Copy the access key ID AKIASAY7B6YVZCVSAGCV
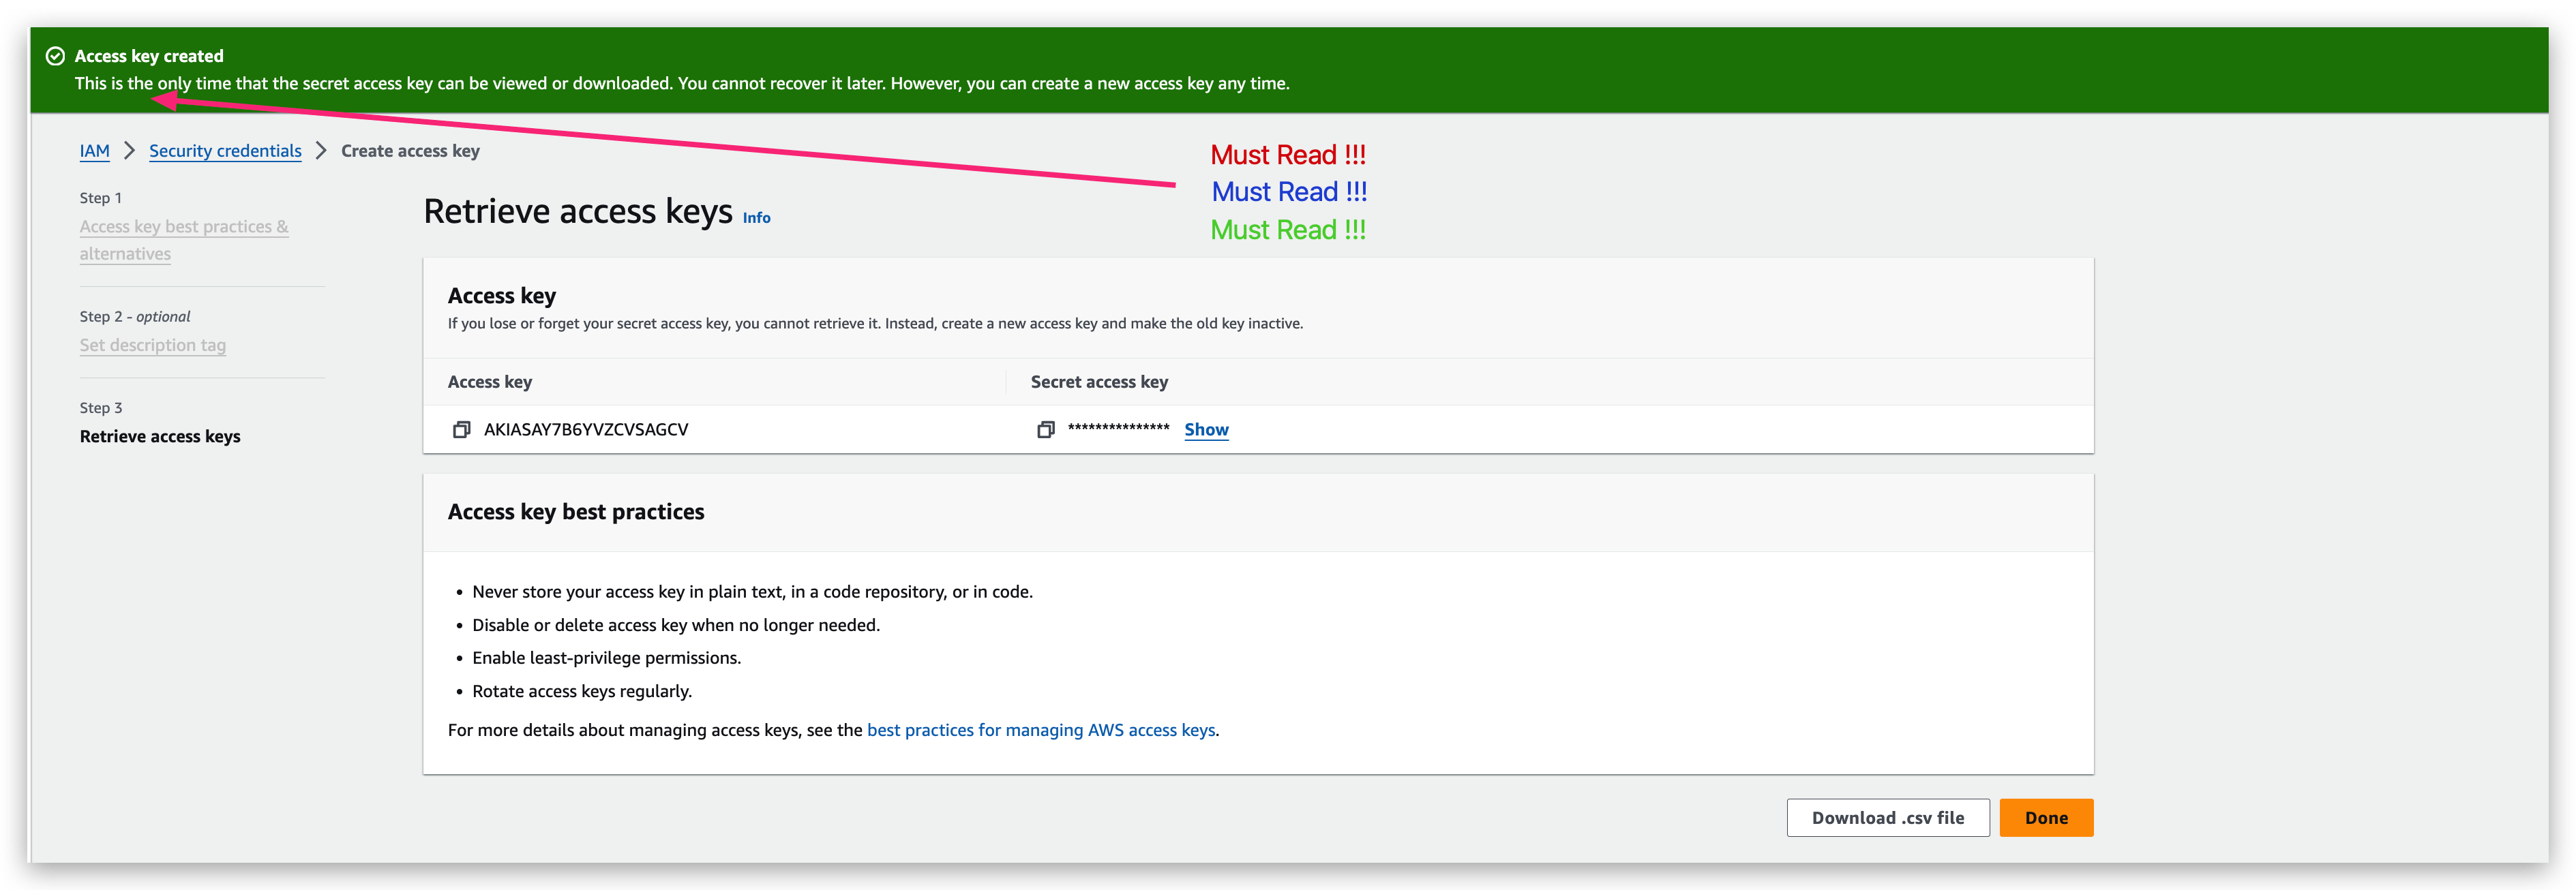 (461, 429)
